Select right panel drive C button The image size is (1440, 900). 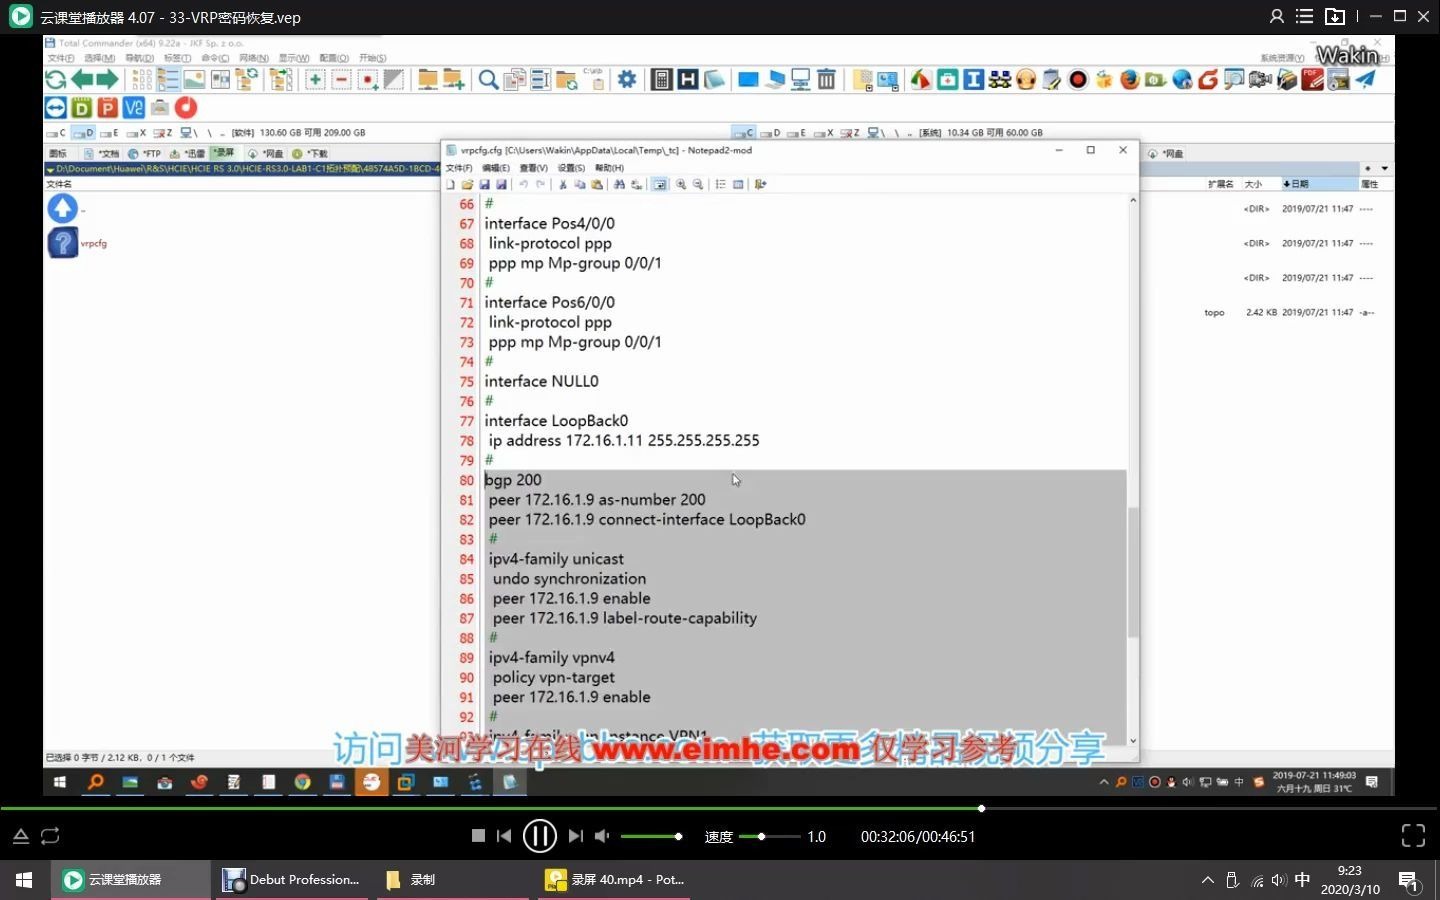(x=743, y=132)
